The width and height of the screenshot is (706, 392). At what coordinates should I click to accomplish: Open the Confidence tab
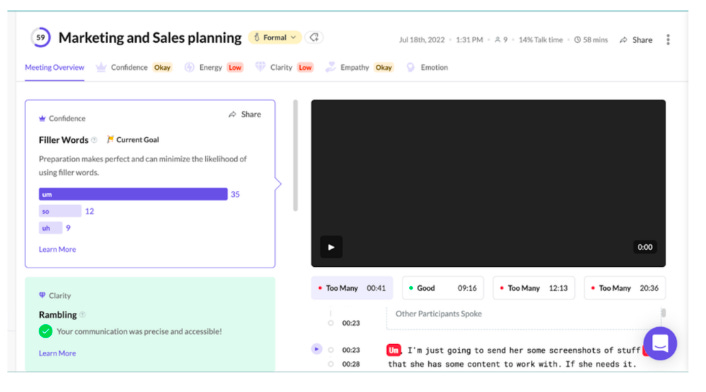[134, 68]
